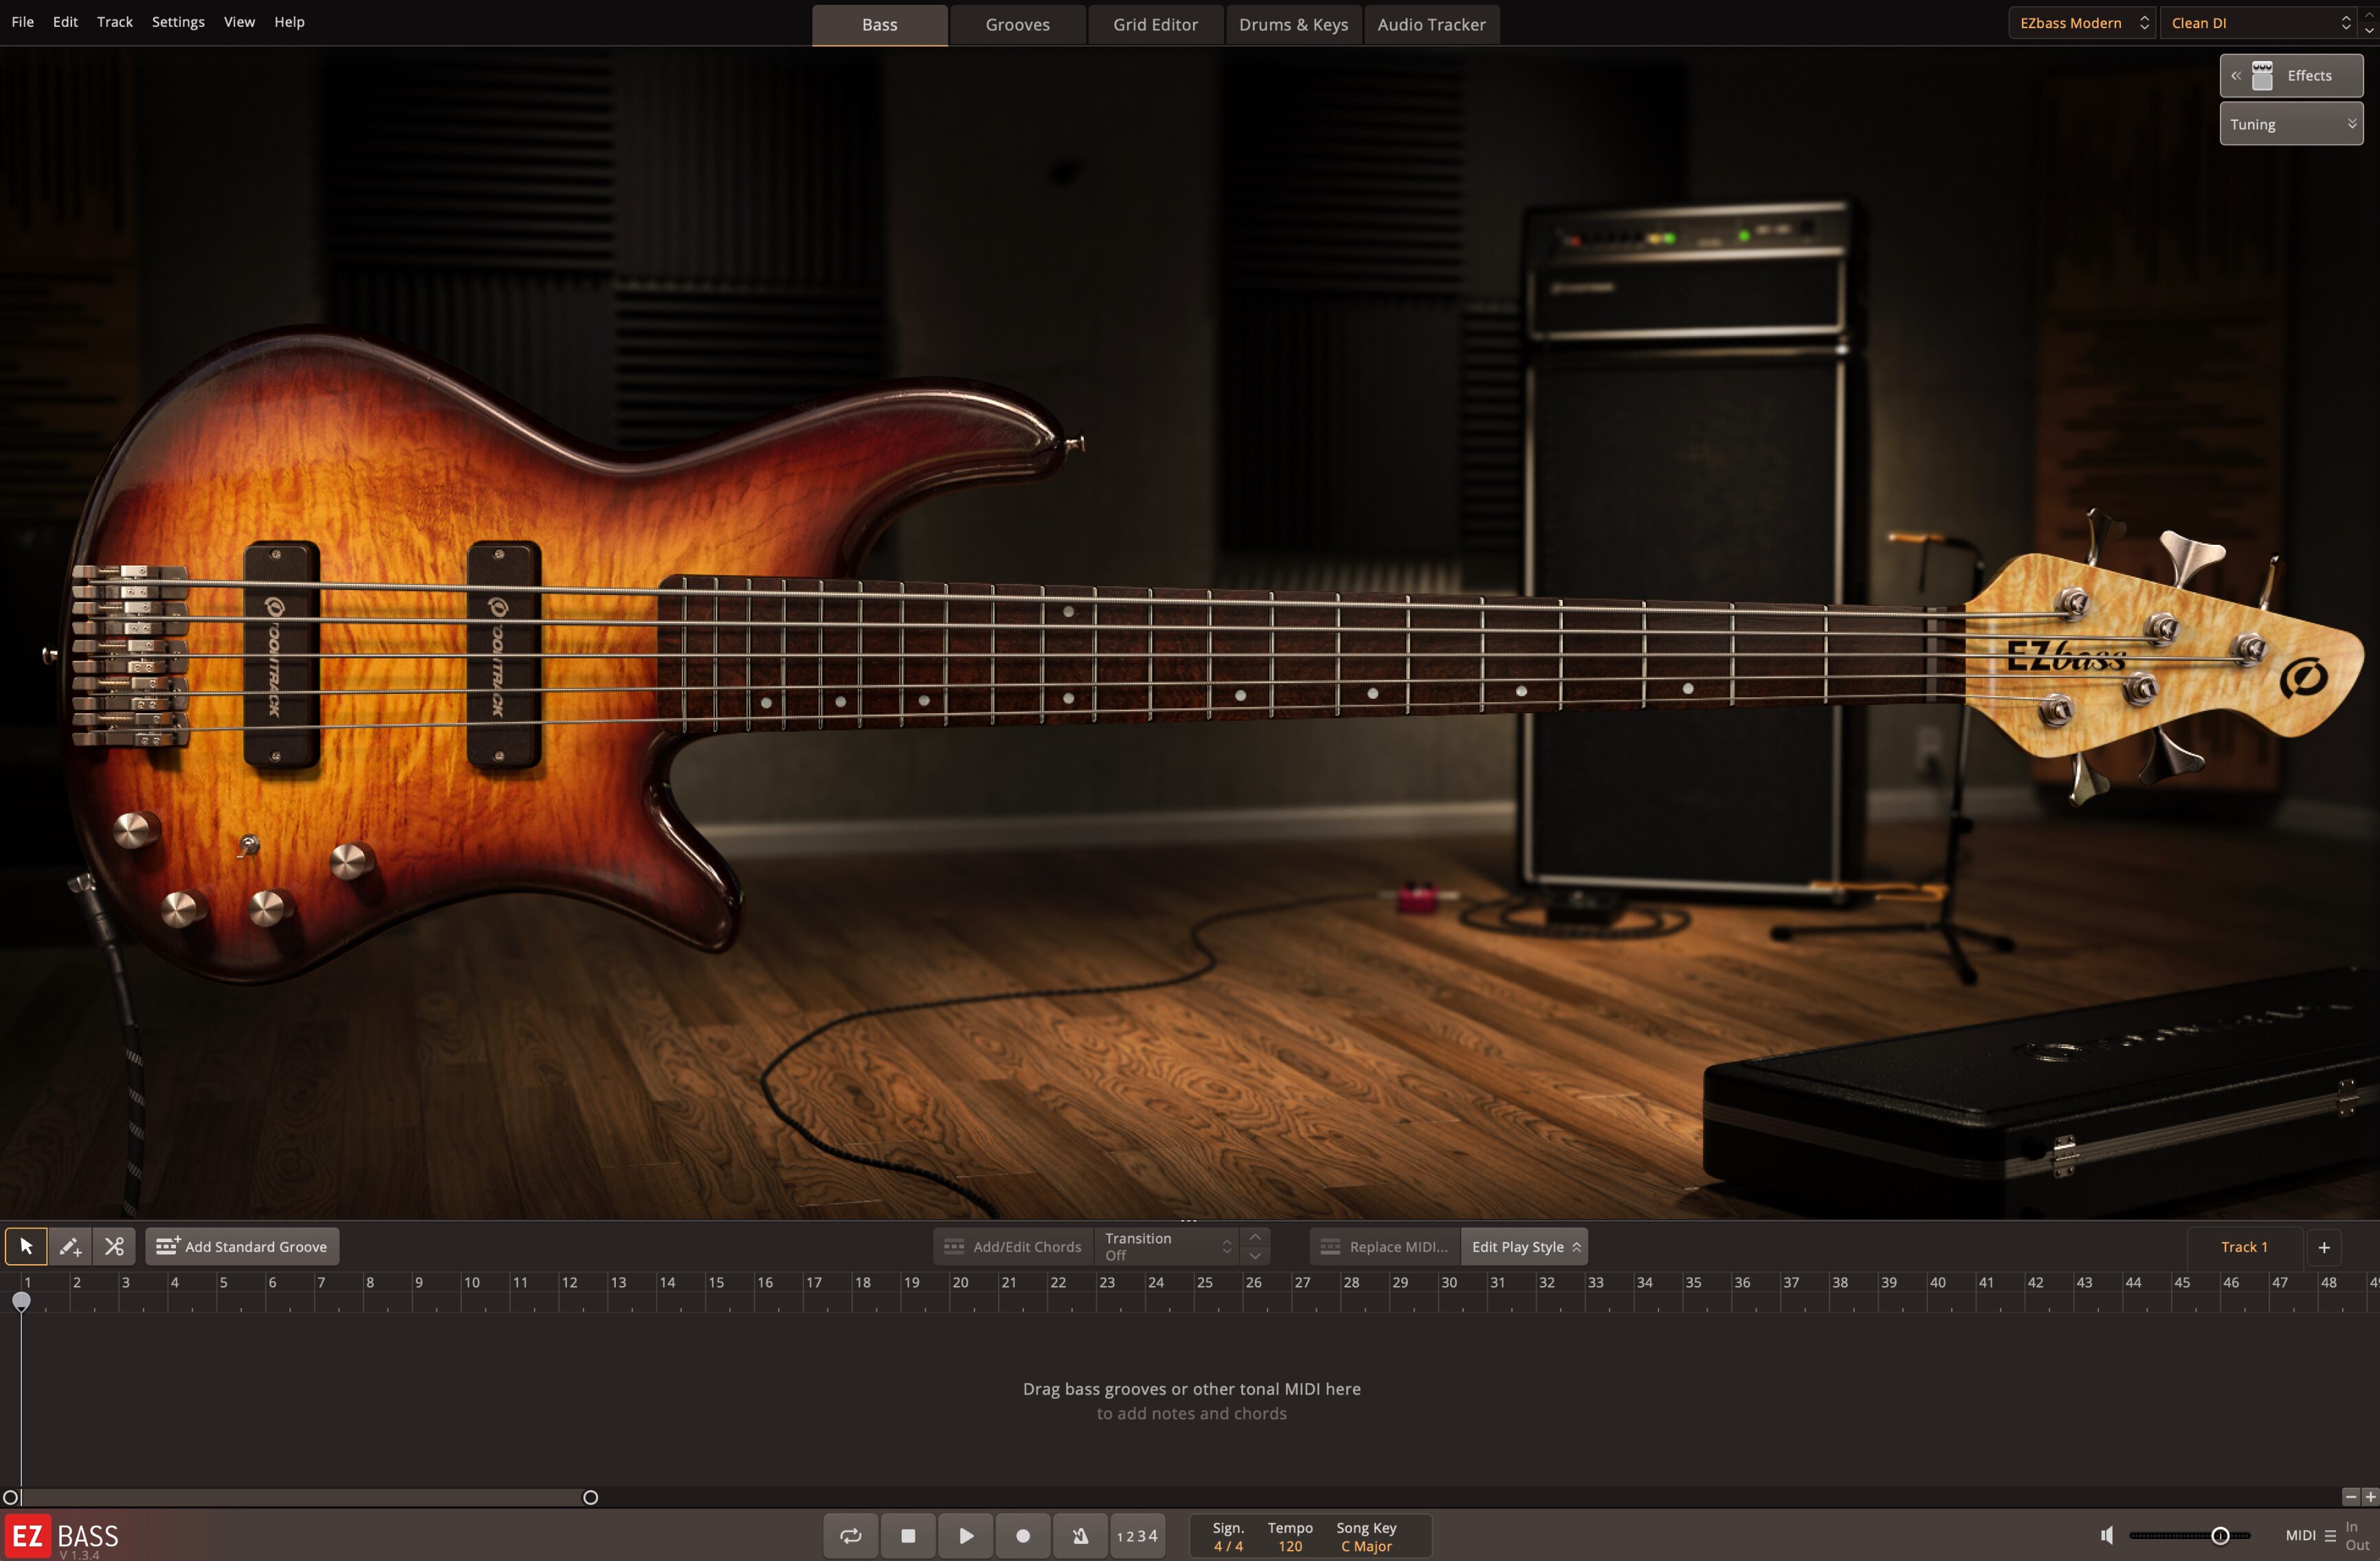Image resolution: width=2380 pixels, height=1561 pixels.
Task: Switch to the Drums & Keys tab
Action: coord(1294,25)
